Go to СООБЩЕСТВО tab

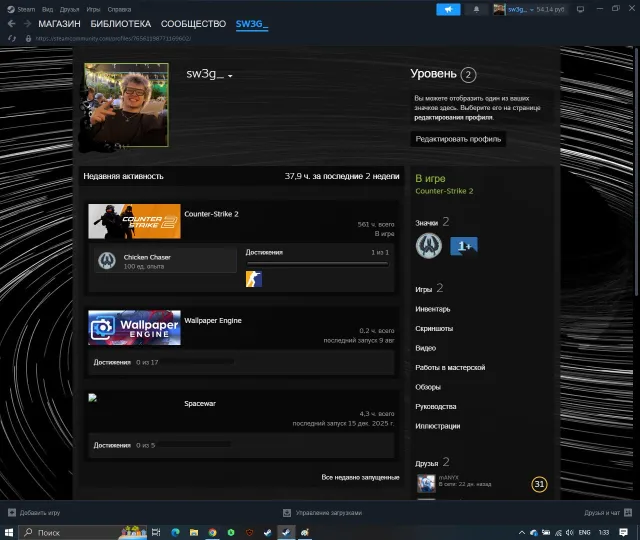click(193, 24)
